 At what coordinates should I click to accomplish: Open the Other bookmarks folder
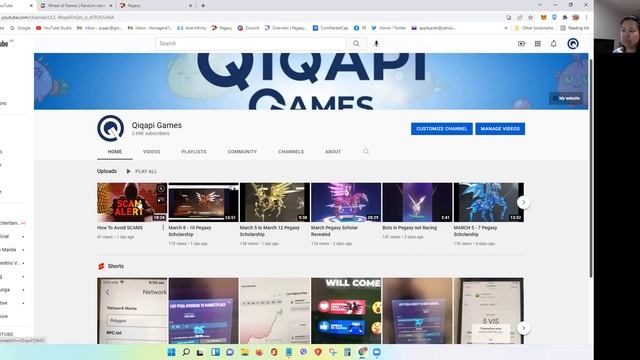click(534, 28)
